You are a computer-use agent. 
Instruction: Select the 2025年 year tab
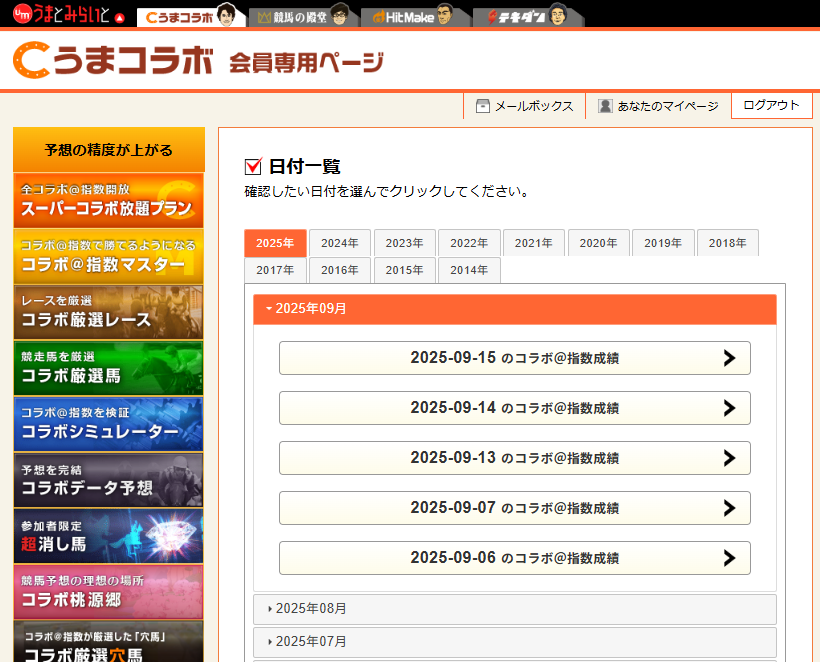275,243
